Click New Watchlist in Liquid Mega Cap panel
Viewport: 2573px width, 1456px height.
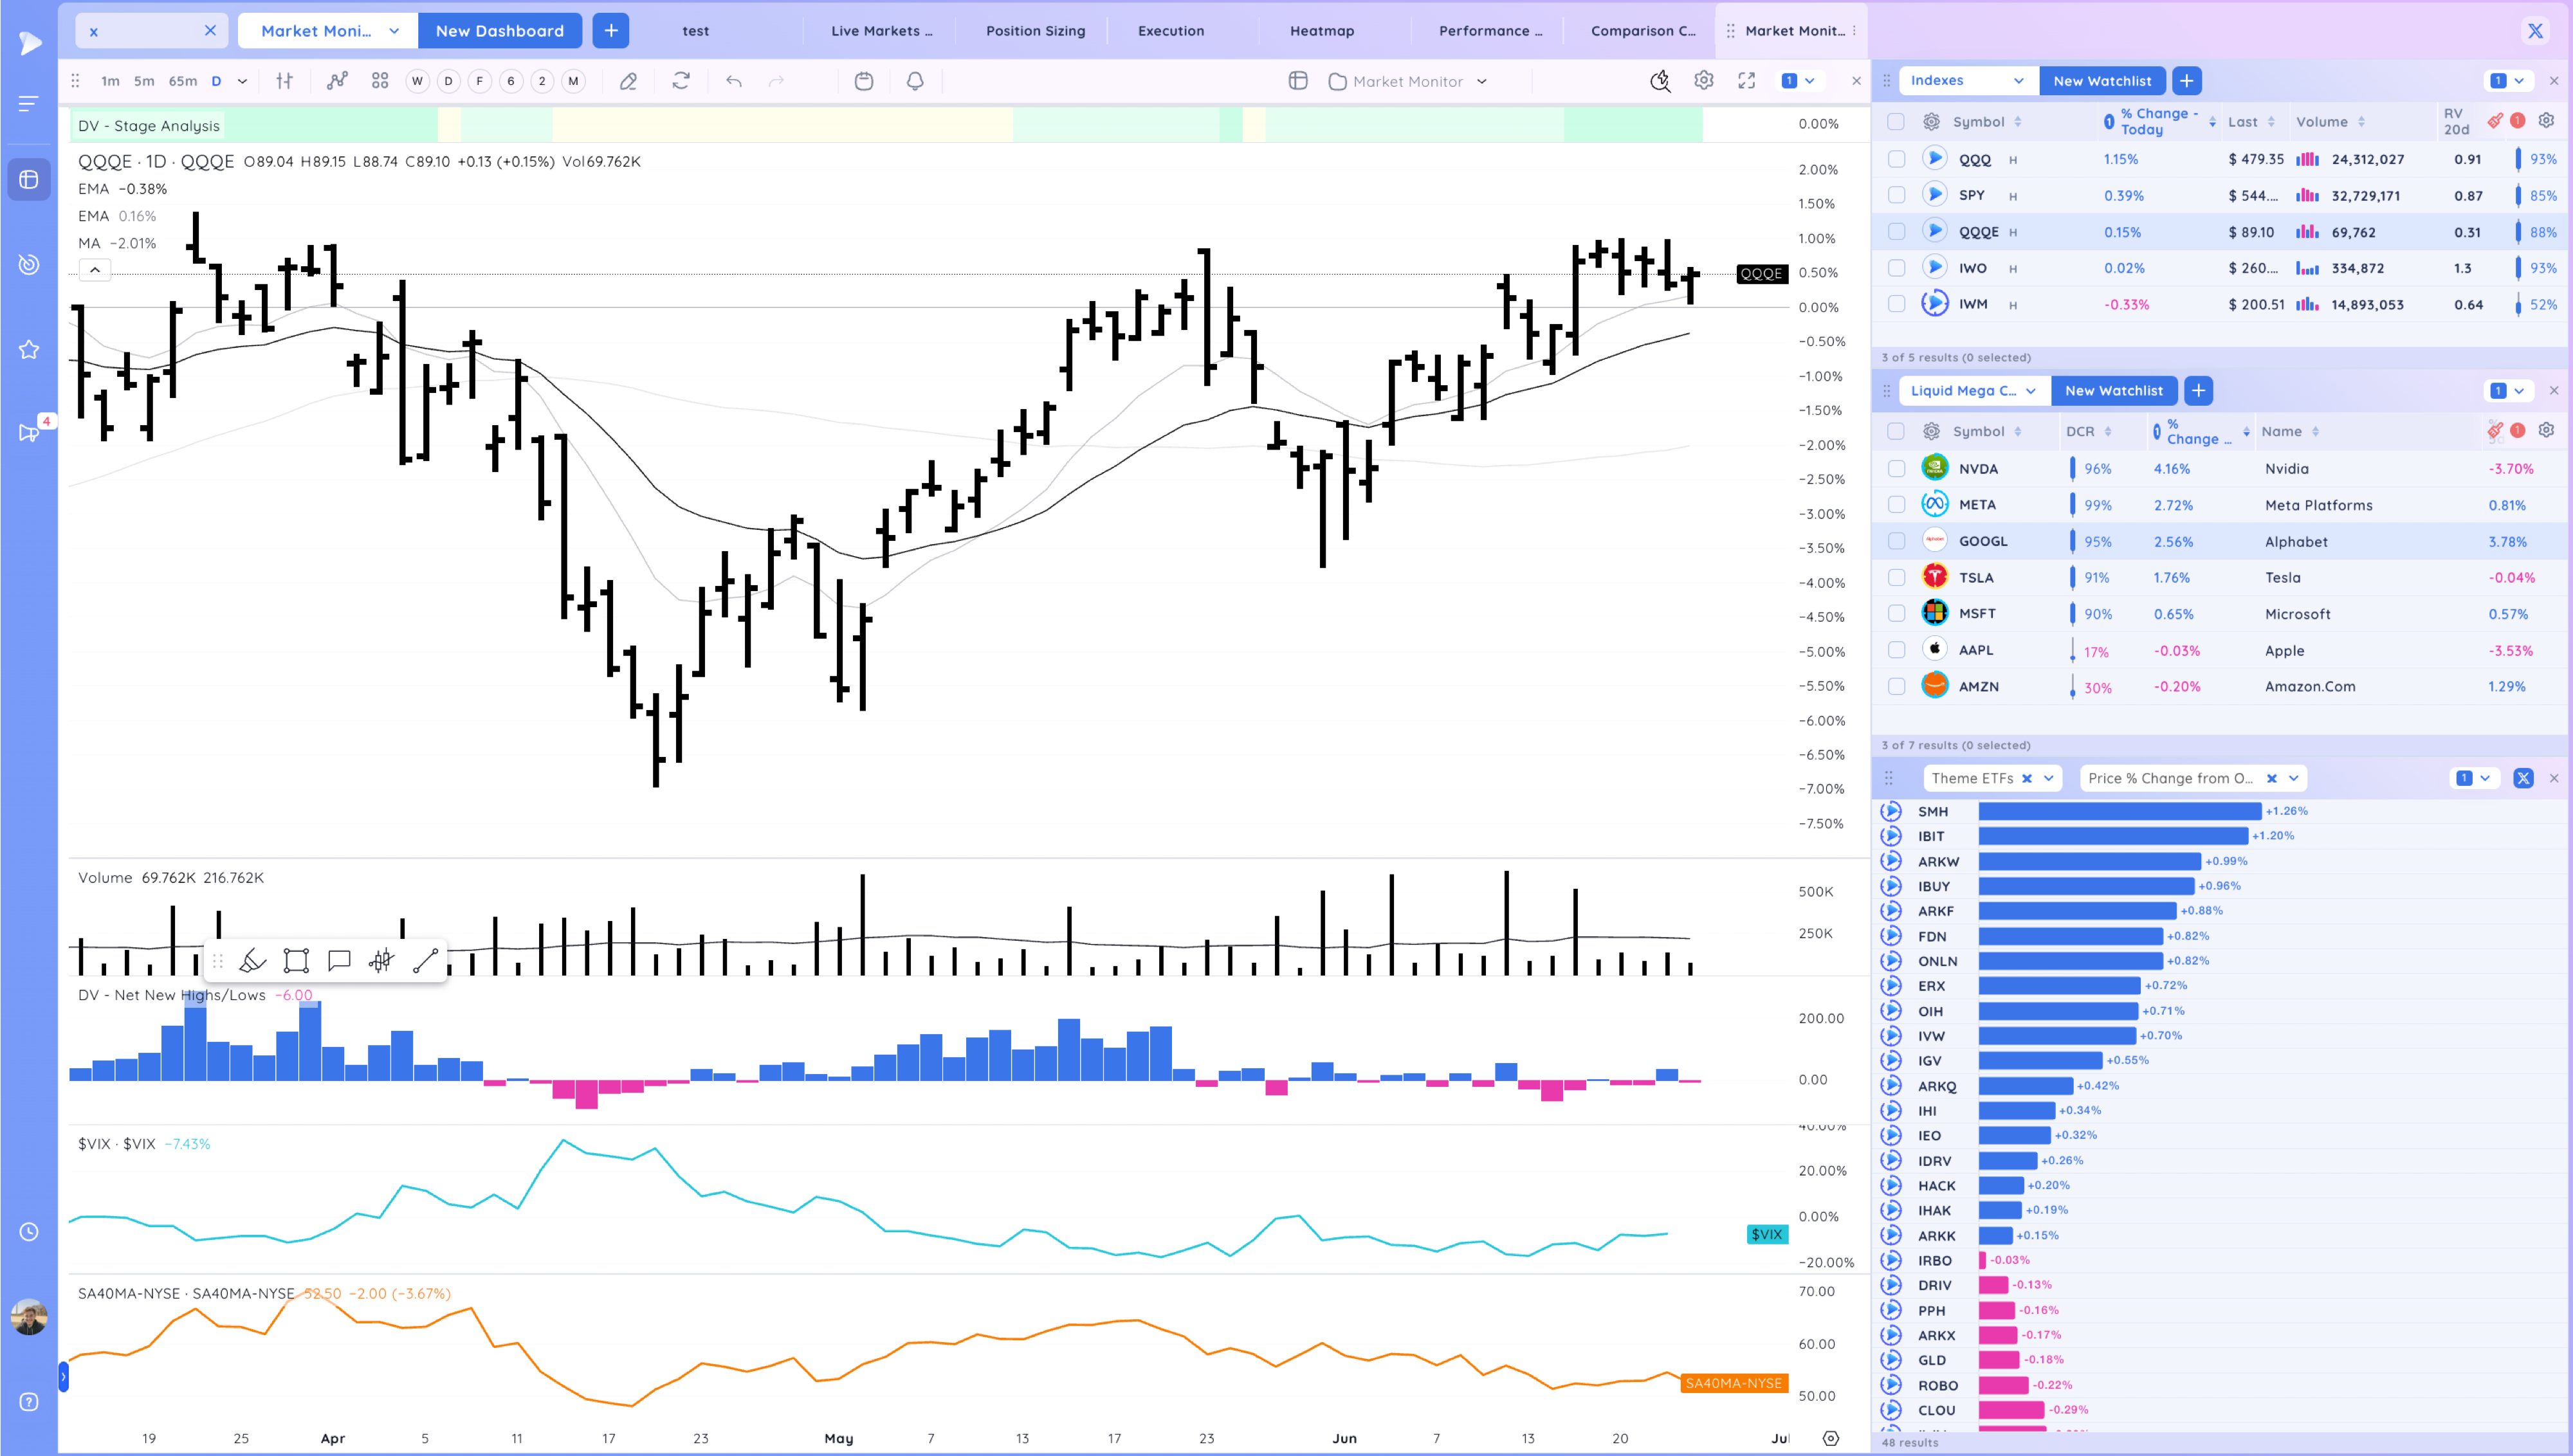[2113, 390]
